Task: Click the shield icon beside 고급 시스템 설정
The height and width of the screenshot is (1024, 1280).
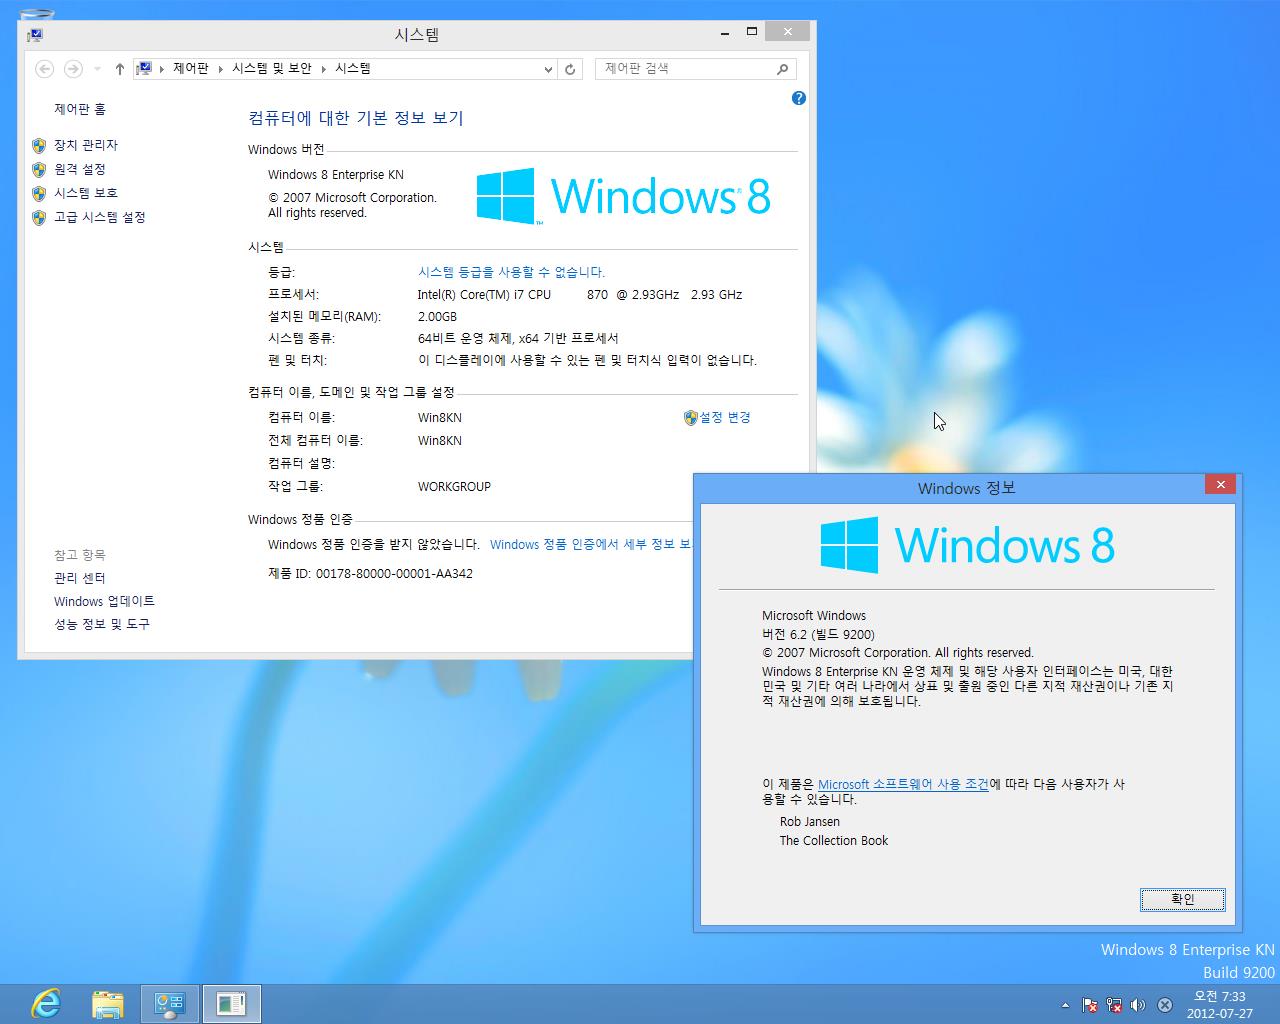Action: pyautogui.click(x=39, y=217)
